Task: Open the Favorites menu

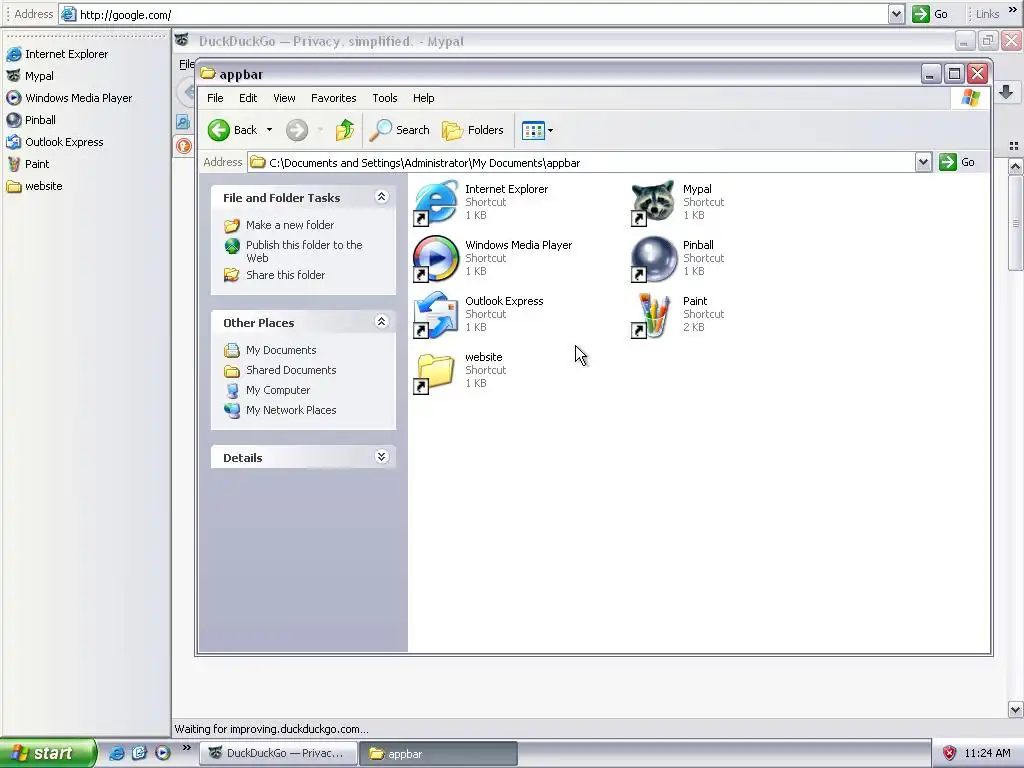Action: (x=334, y=98)
